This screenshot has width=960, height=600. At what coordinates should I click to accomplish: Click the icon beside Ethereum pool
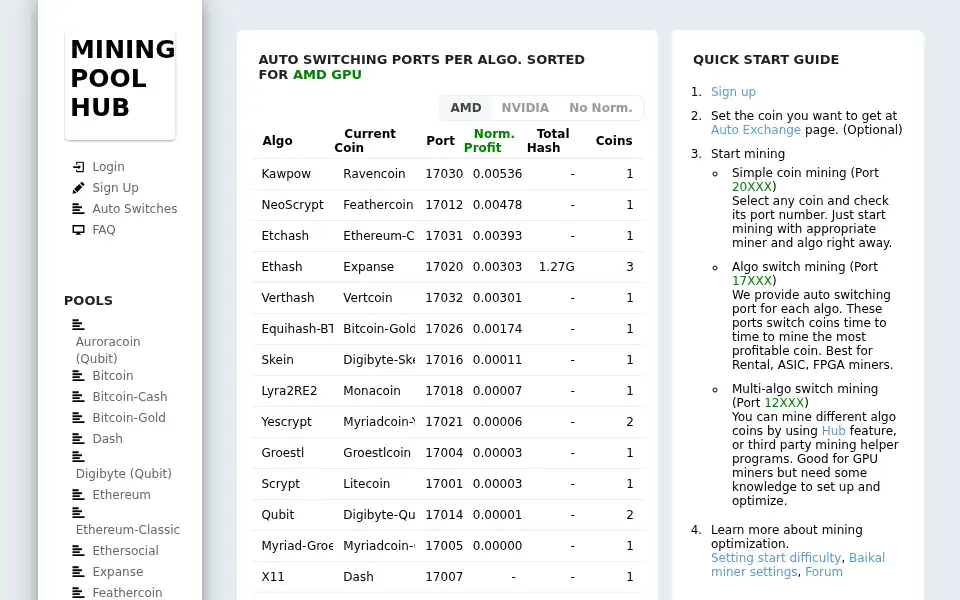point(78,494)
